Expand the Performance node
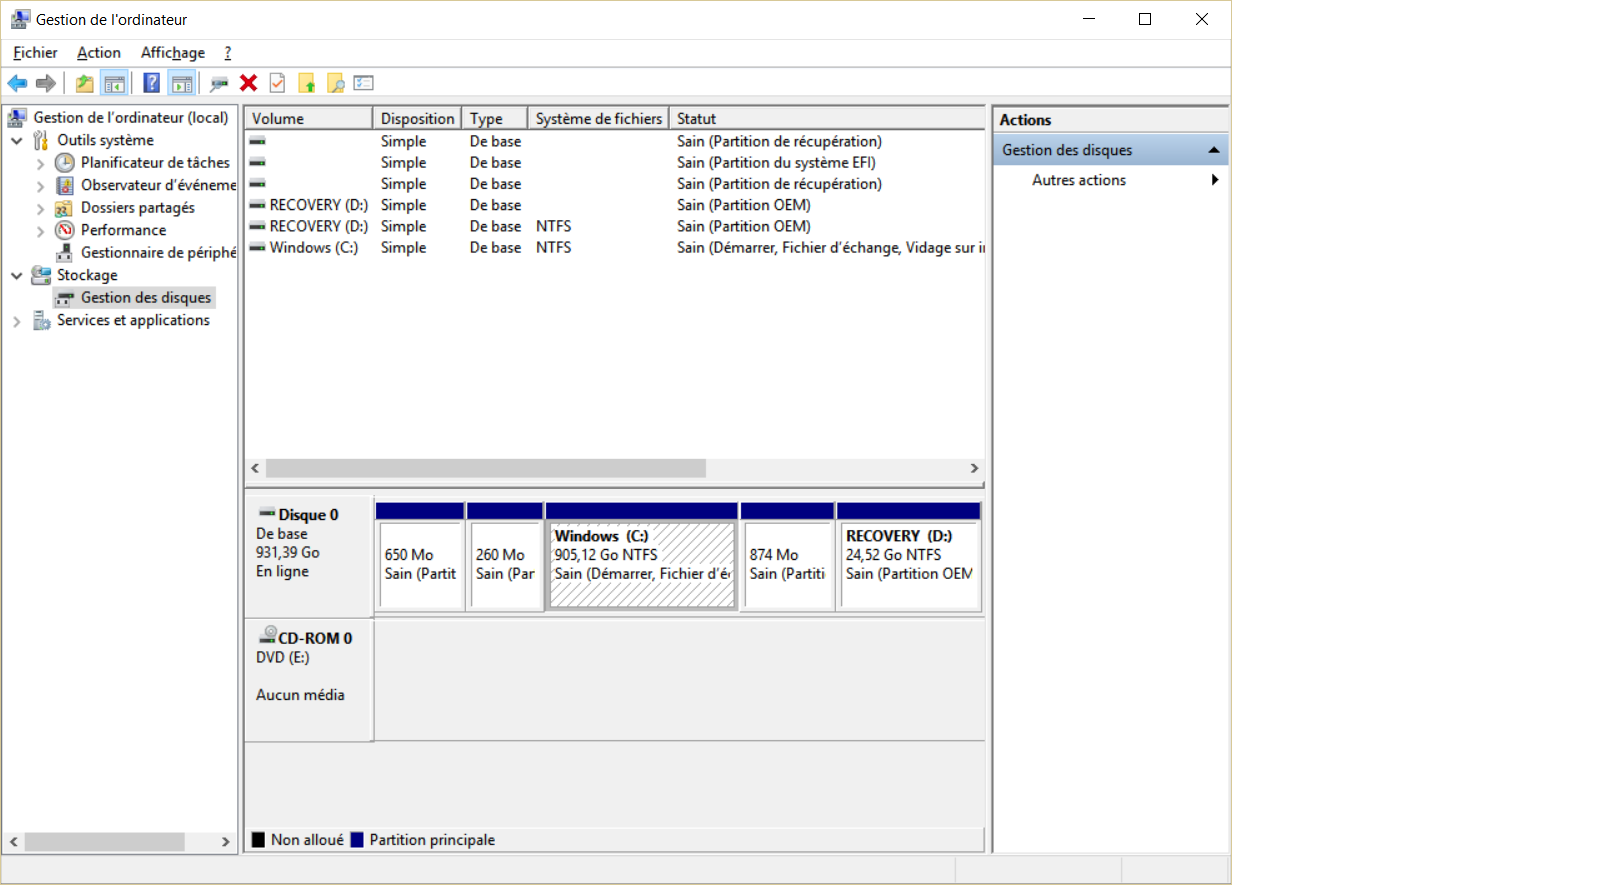Image resolution: width=1612 pixels, height=885 pixels. (x=40, y=230)
